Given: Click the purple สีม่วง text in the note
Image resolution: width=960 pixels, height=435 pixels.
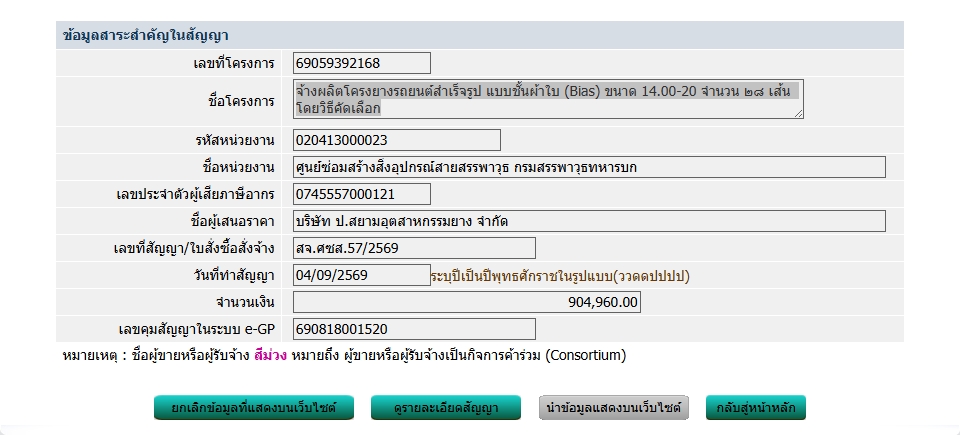Looking at the screenshot, I should (x=270, y=355).
